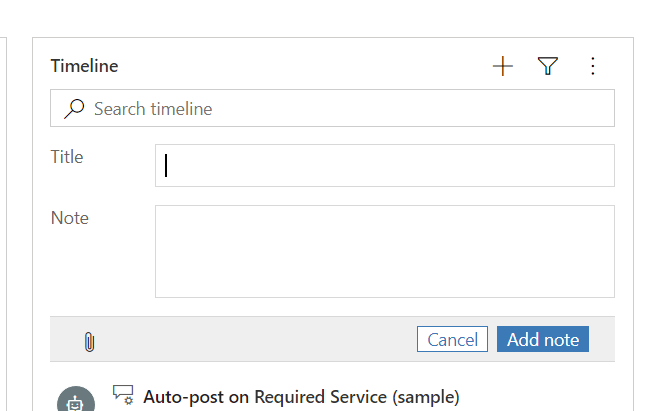
Task: Focus the Search timeline field
Action: click(x=350, y=108)
